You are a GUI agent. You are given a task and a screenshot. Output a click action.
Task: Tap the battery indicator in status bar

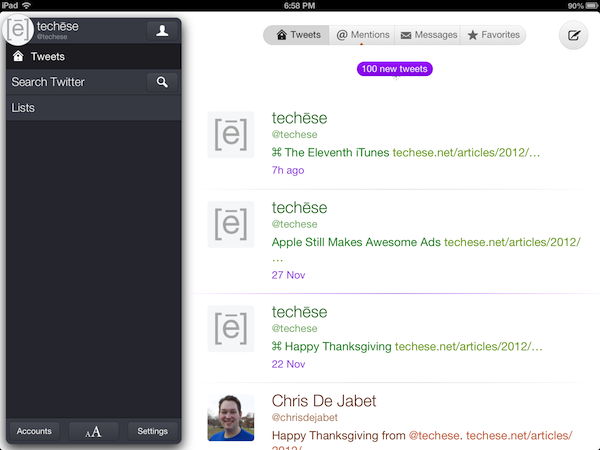591,6
